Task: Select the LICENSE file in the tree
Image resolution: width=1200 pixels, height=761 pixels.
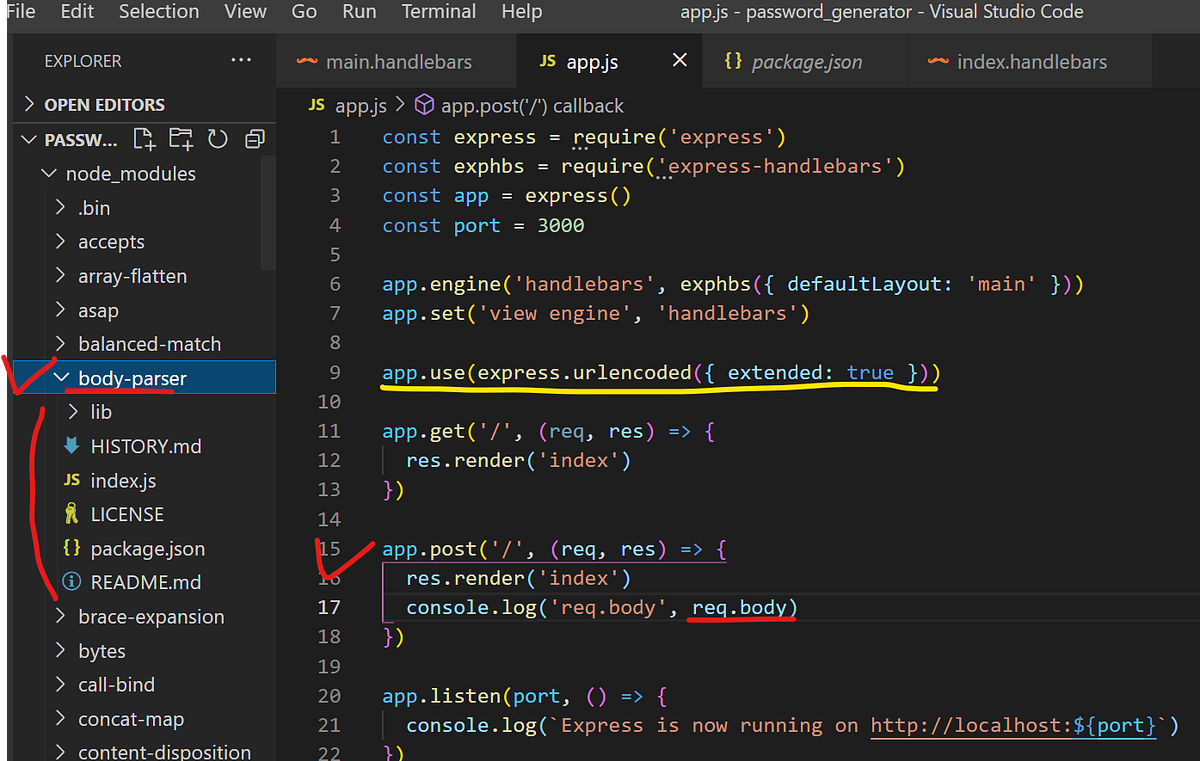Action: 127,514
